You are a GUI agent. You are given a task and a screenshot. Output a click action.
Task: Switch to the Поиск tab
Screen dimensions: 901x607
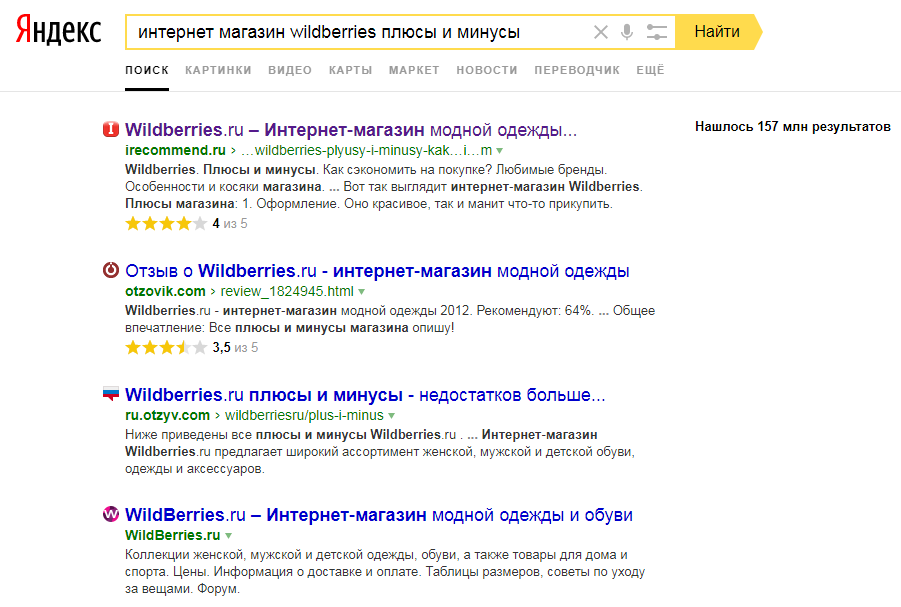[147, 70]
